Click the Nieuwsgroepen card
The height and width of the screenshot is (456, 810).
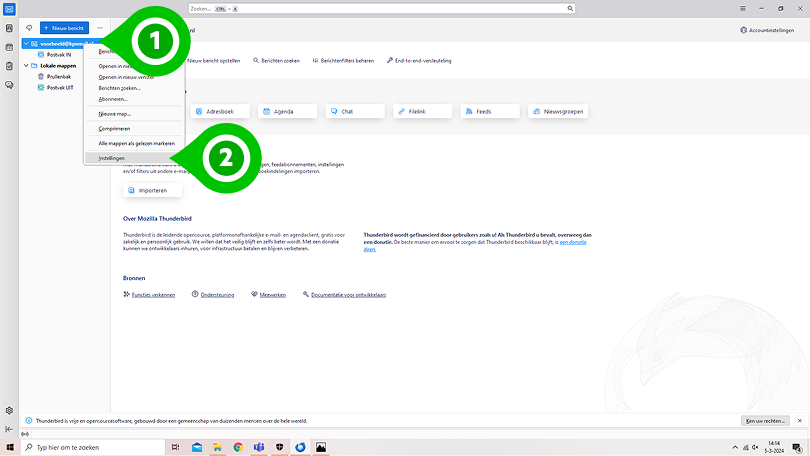point(558,112)
